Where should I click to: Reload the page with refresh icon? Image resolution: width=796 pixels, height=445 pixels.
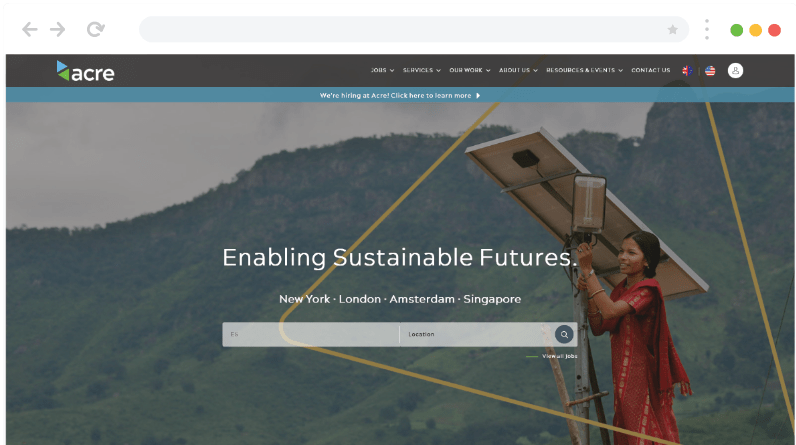(x=95, y=29)
